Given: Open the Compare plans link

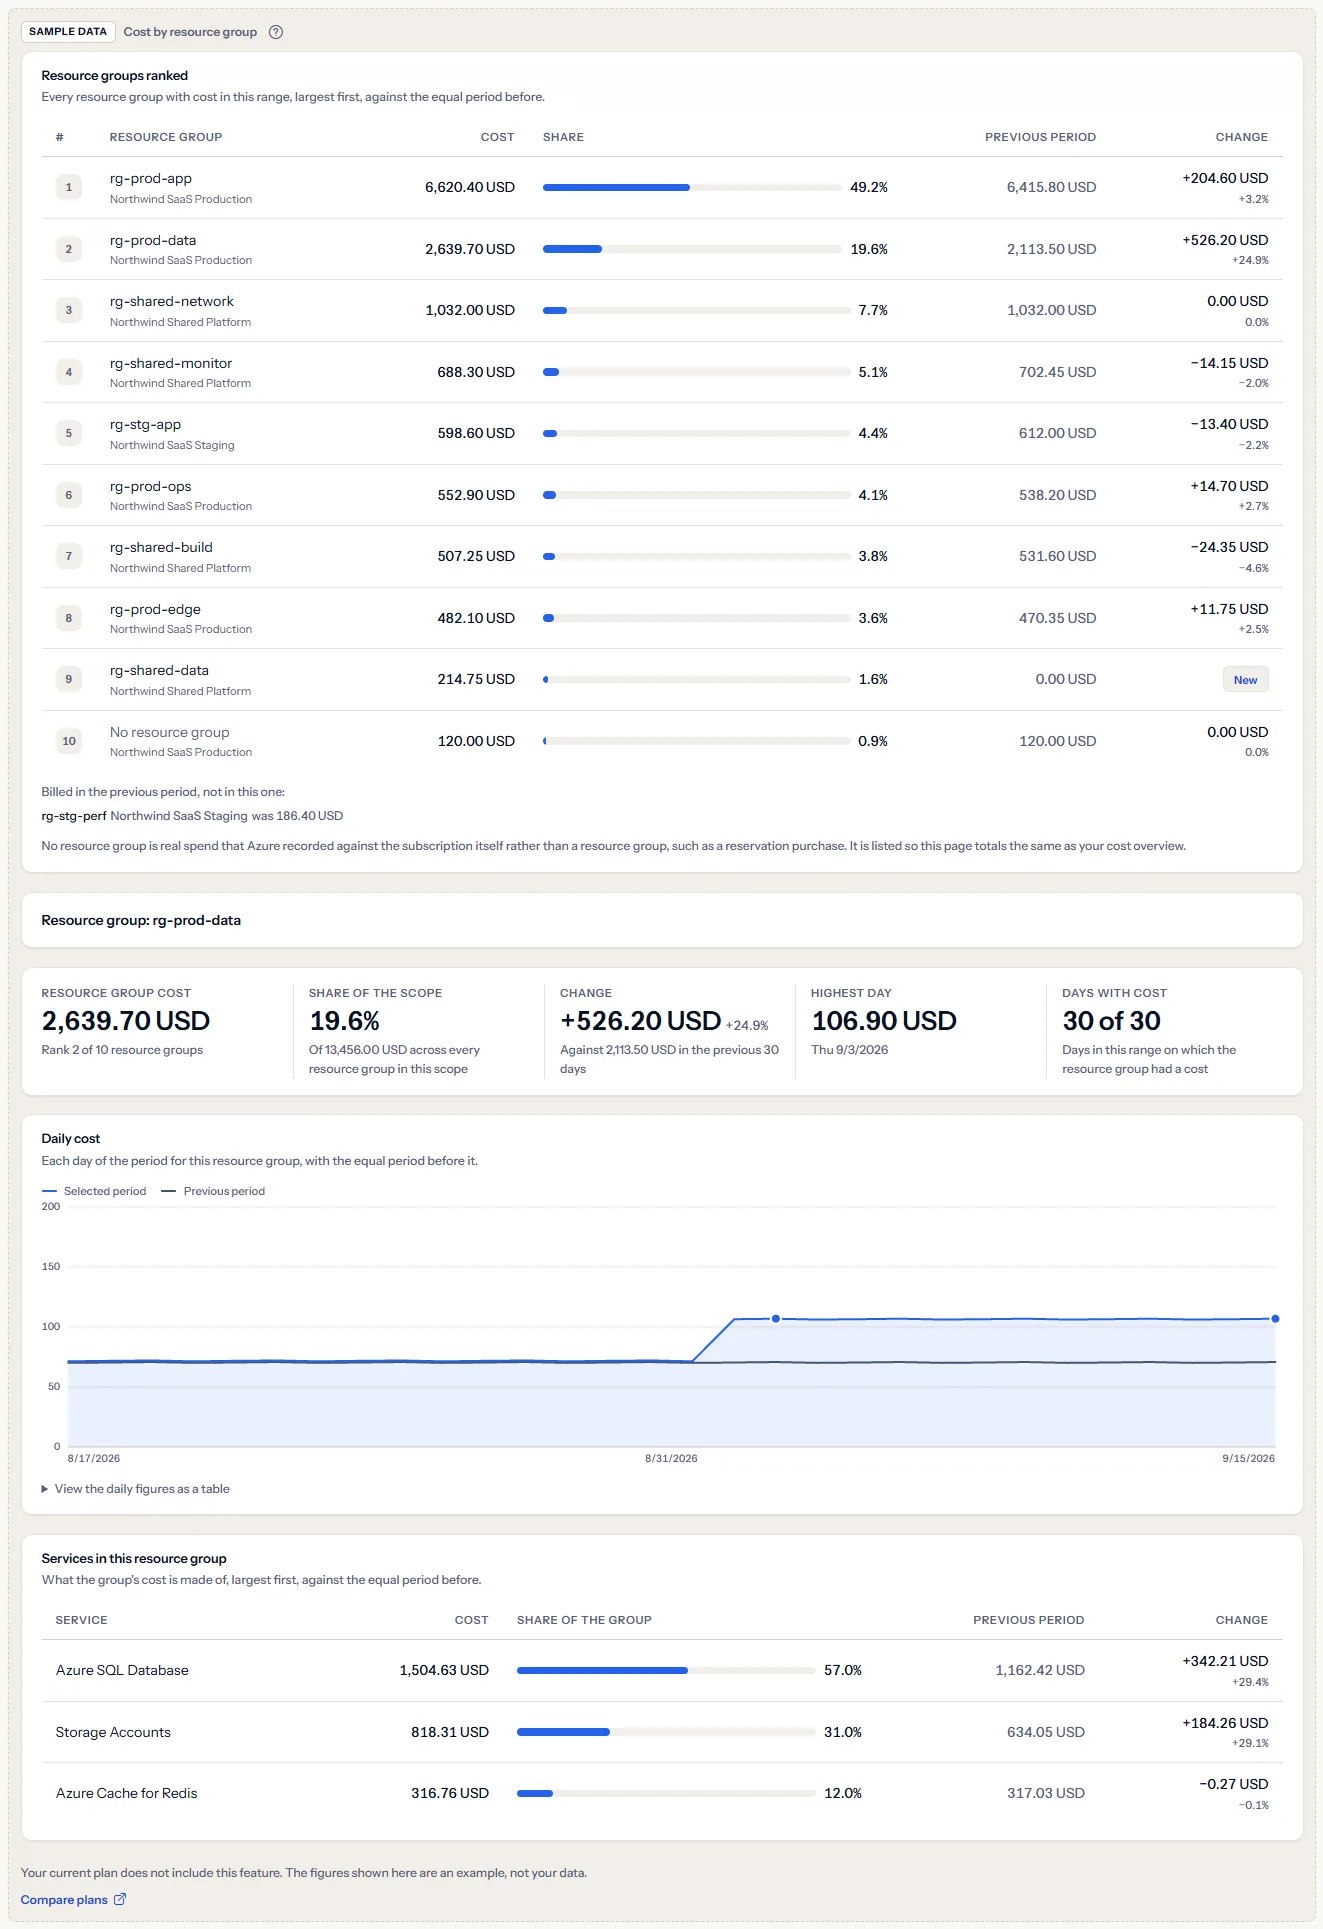Looking at the screenshot, I should (73, 1899).
